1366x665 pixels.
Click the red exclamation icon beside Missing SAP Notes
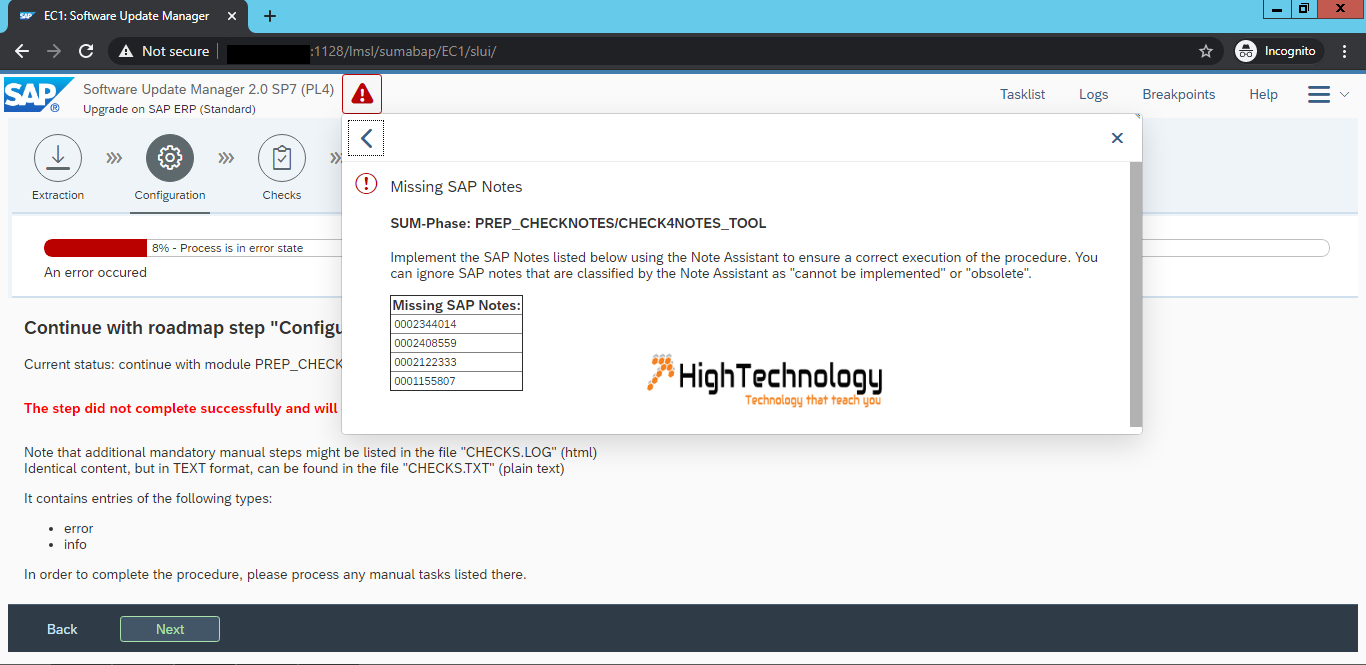click(x=367, y=184)
